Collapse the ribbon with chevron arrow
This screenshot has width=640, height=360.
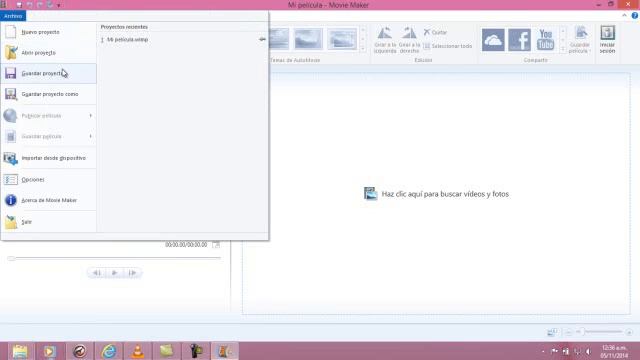pos(624,16)
